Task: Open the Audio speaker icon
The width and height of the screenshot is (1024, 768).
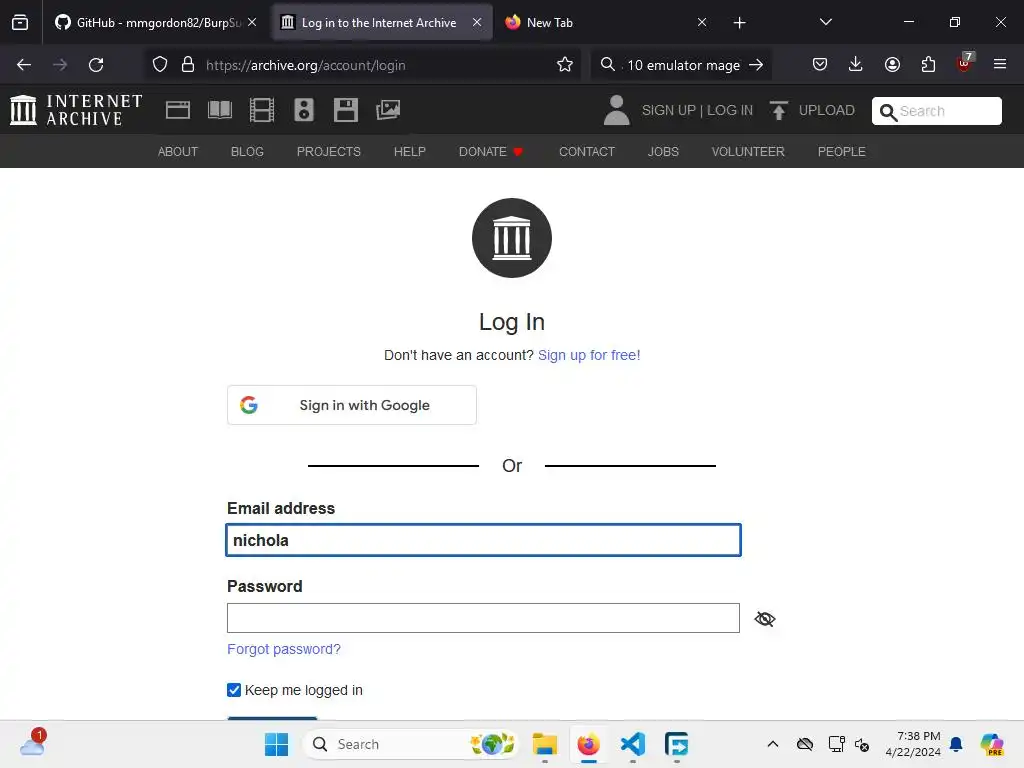Action: 304,110
